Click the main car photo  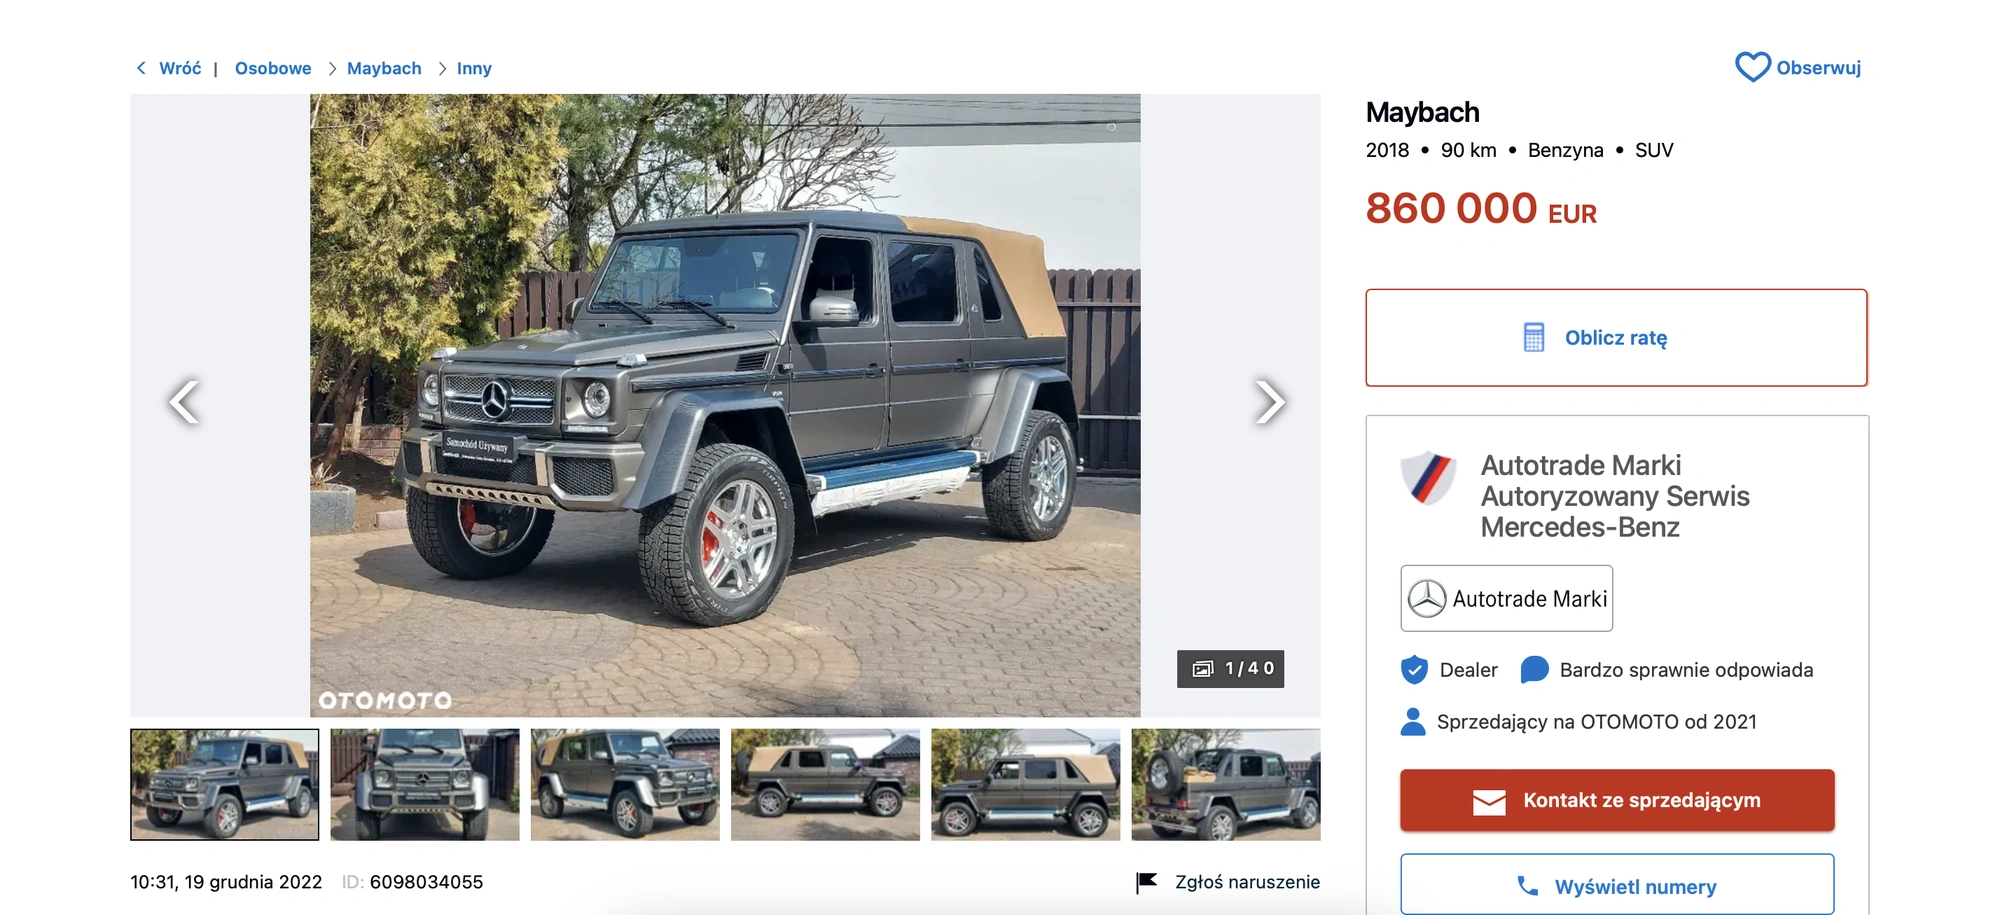[x=725, y=405]
